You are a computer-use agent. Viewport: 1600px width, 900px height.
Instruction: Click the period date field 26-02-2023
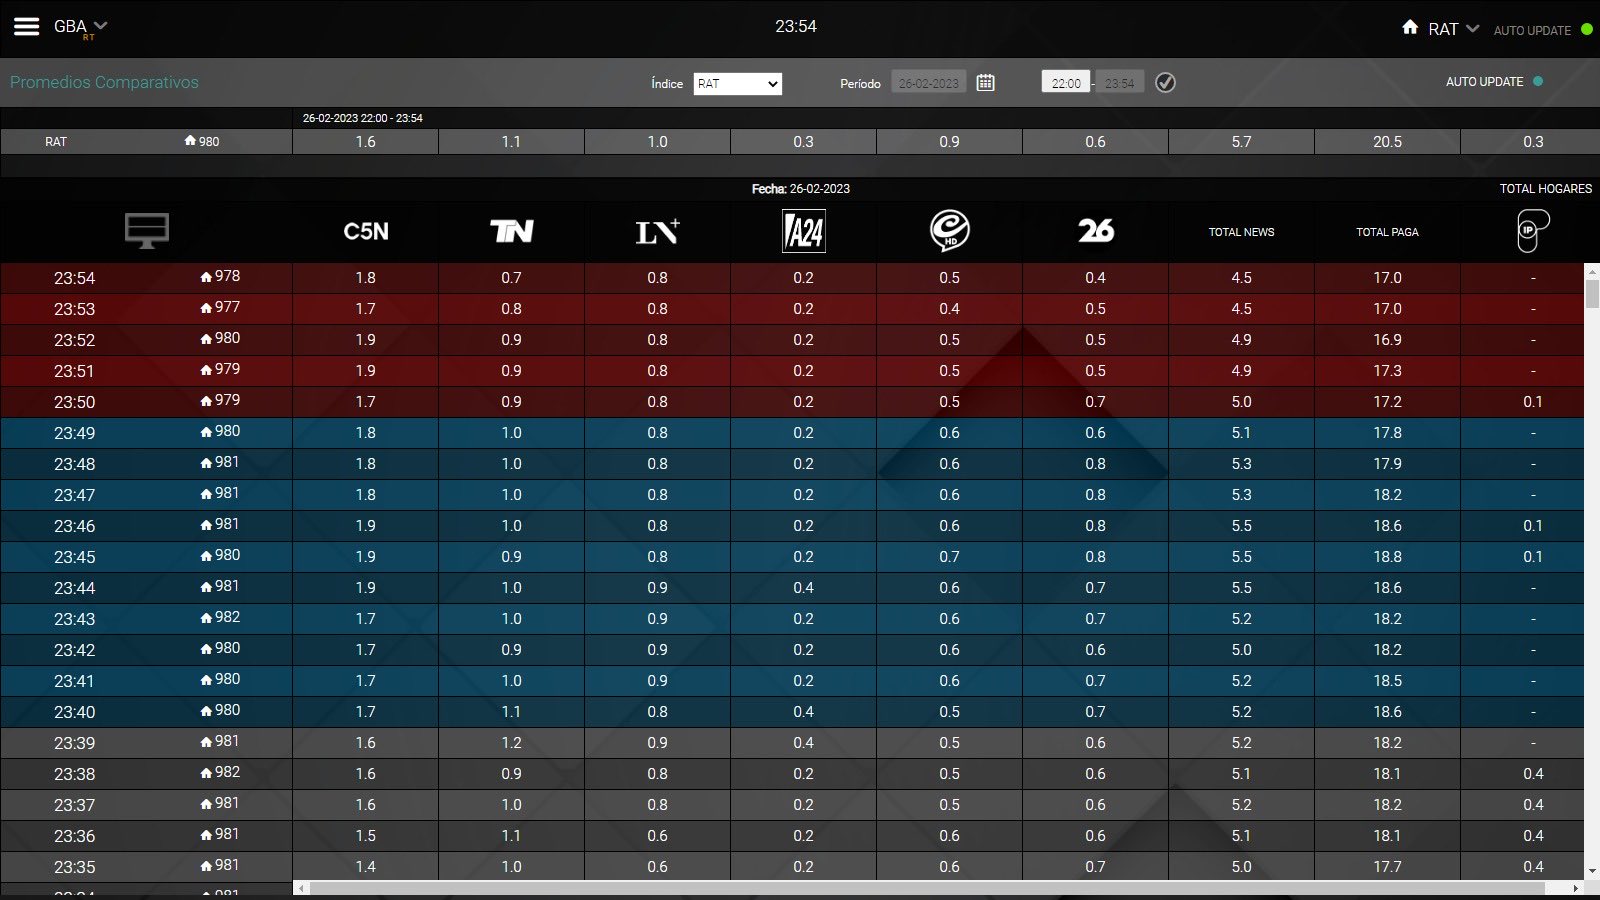928,83
